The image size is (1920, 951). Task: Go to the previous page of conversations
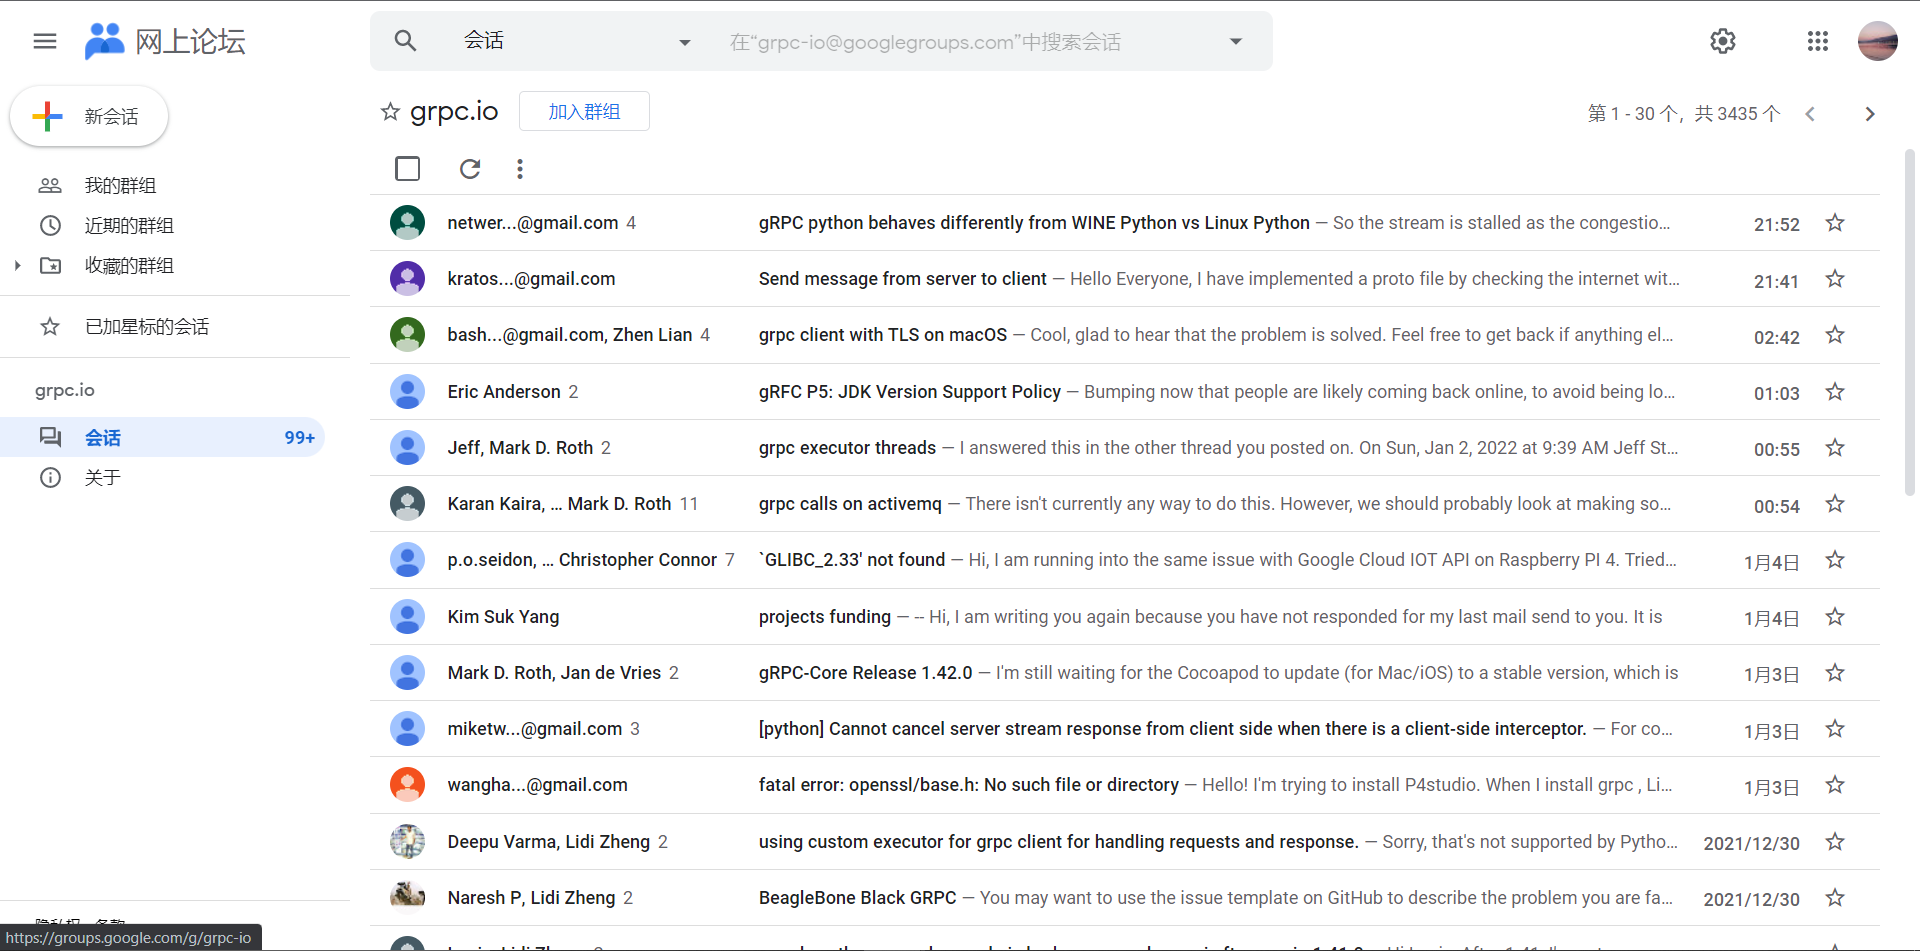click(1810, 114)
